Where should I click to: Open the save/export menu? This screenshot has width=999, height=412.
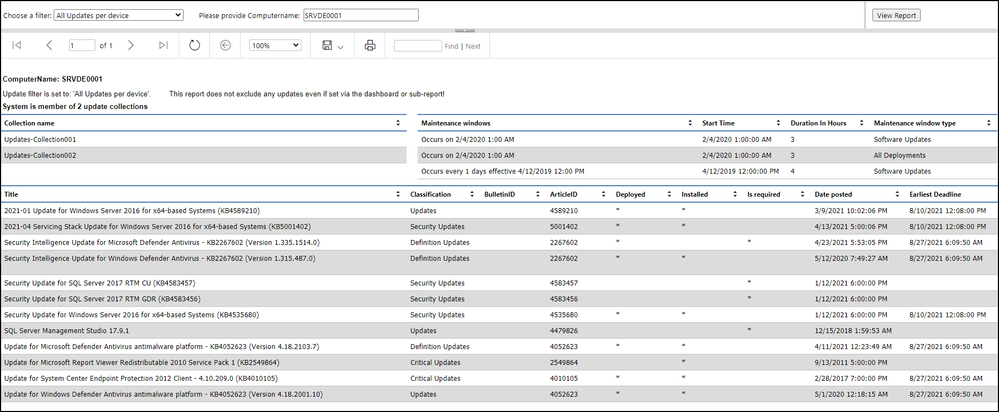coord(334,46)
